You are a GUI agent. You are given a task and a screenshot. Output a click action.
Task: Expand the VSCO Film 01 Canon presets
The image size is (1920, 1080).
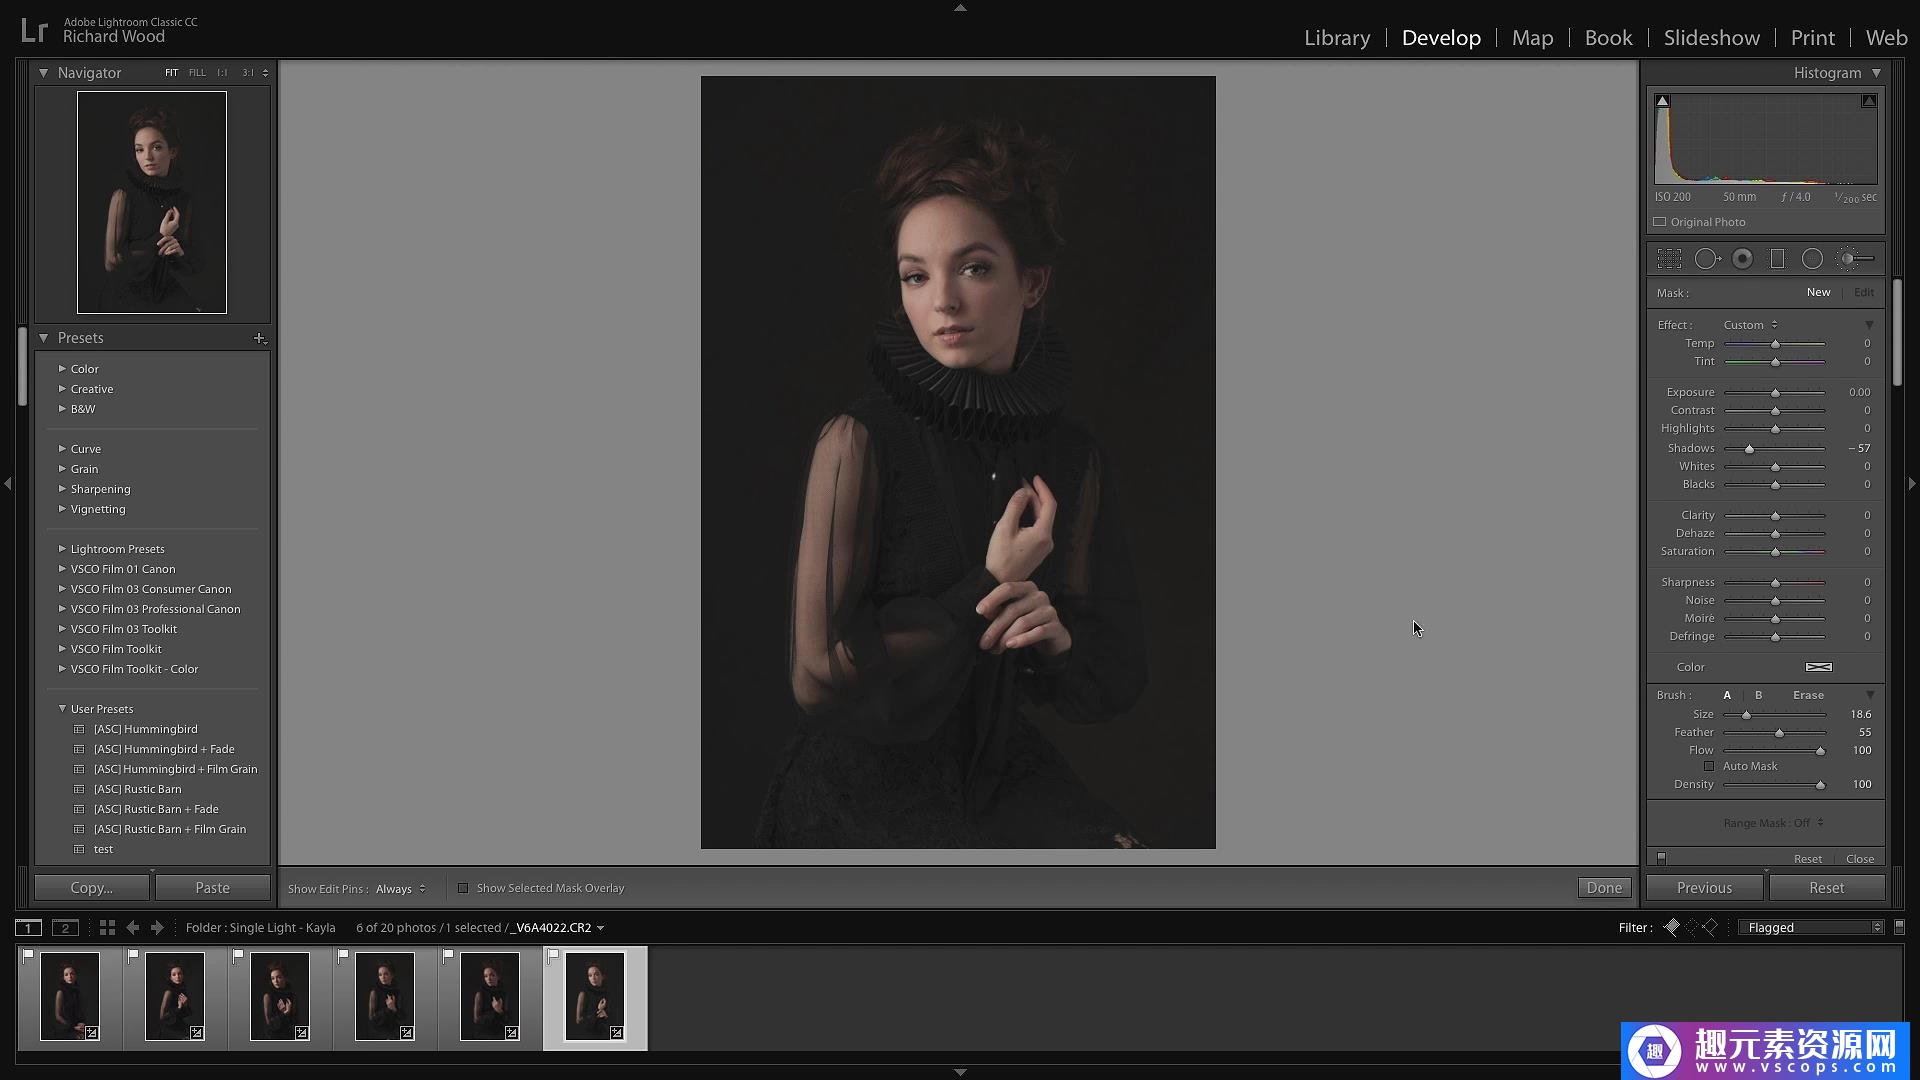62,569
